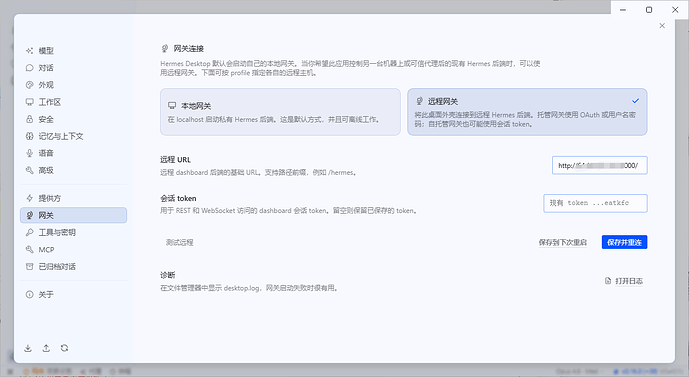This screenshot has height=377, width=689.
Task: Show 已归档对话 archived conversations
Action: coord(73,267)
